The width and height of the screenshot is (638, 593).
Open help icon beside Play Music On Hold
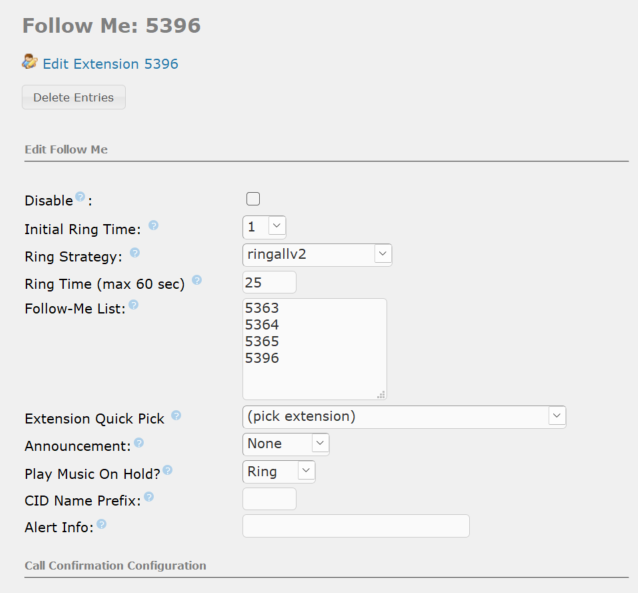coord(168,470)
